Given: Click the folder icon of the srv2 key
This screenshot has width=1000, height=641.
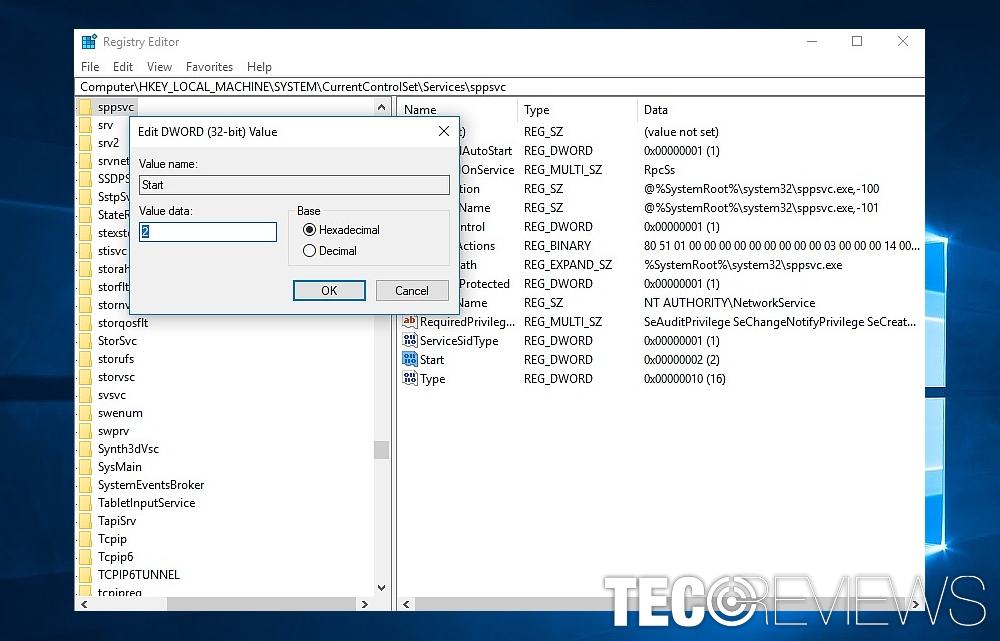Looking at the screenshot, I should (85, 143).
